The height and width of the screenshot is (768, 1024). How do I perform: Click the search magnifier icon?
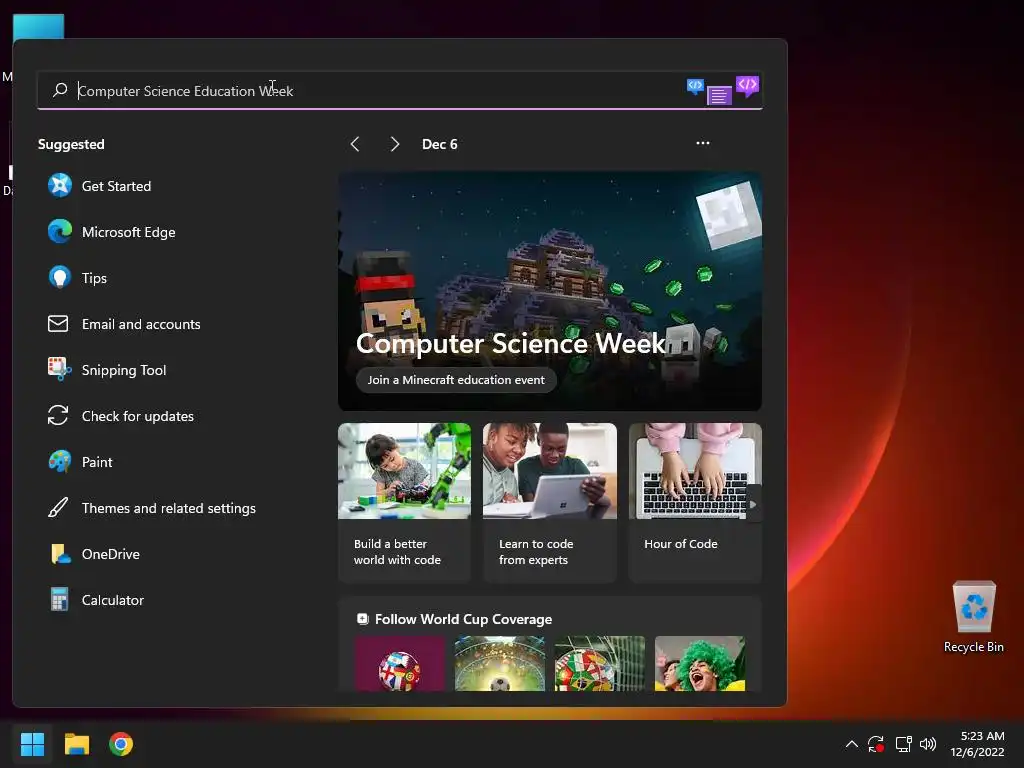(x=60, y=90)
